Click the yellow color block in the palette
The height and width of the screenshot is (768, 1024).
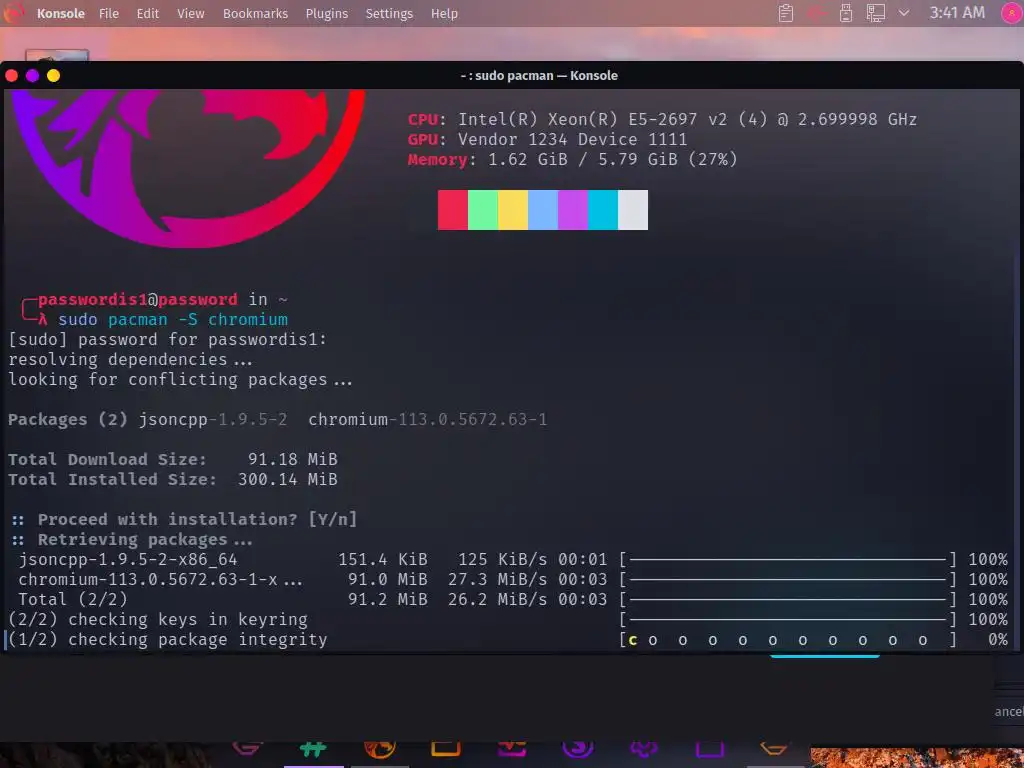tap(513, 210)
